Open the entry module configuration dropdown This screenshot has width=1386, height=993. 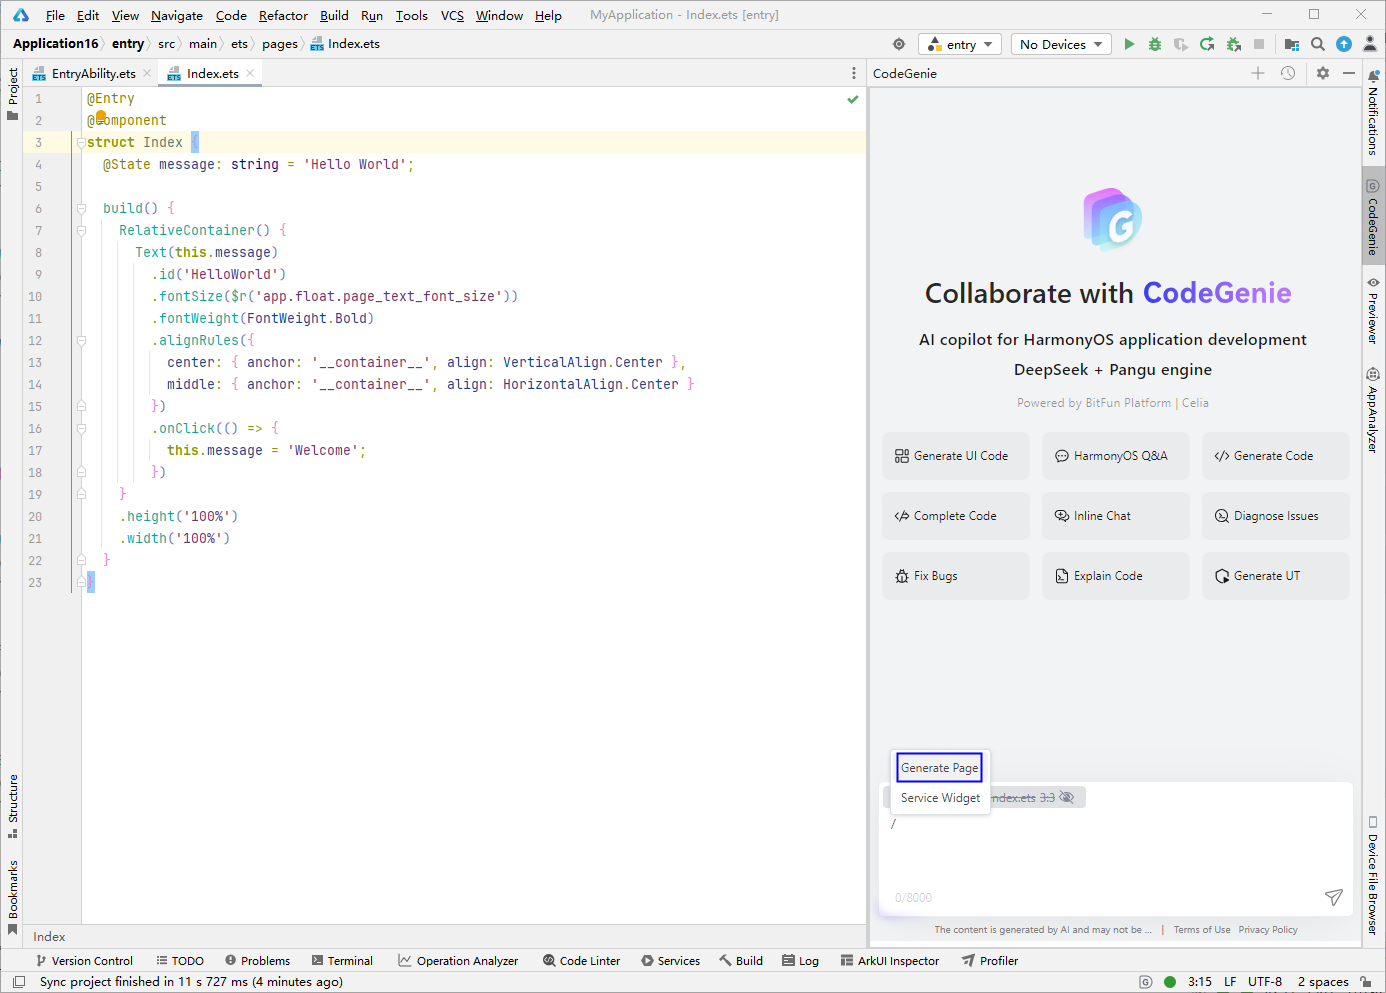coord(961,44)
